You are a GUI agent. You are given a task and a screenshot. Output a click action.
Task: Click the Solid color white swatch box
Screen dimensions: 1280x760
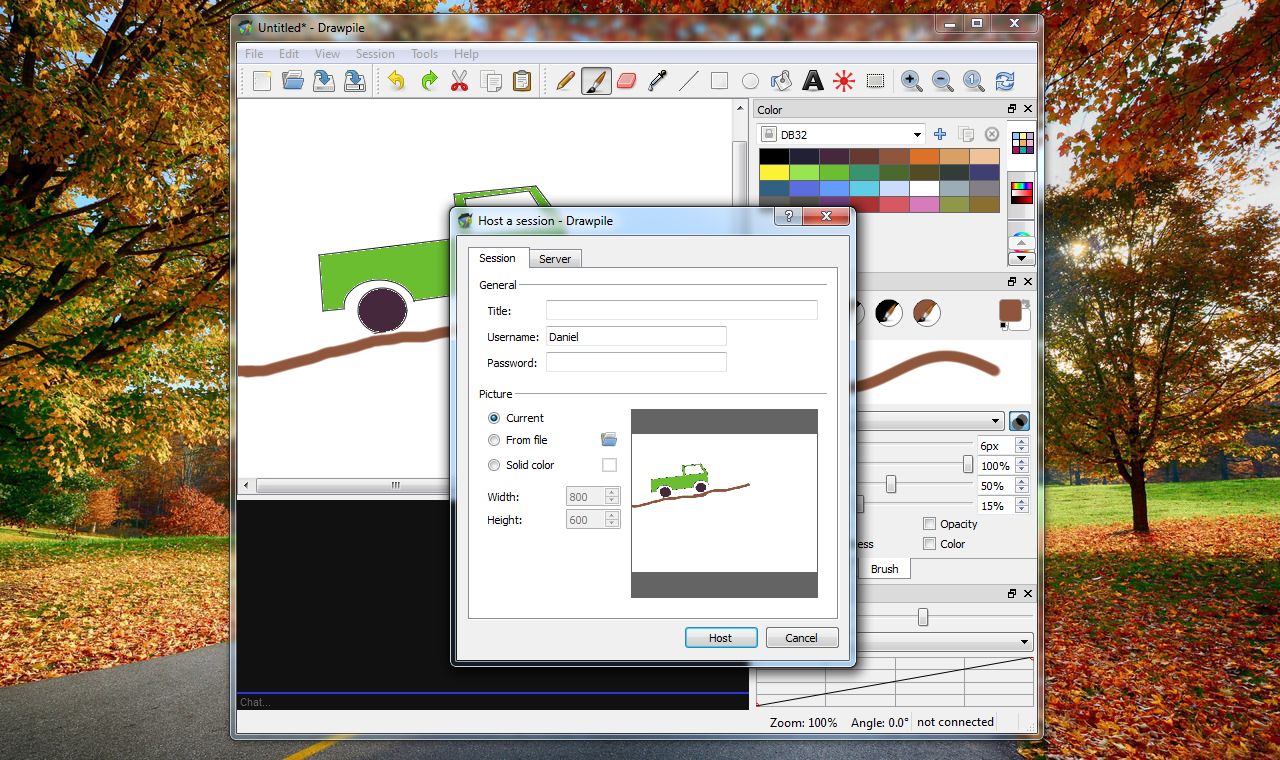click(609, 465)
